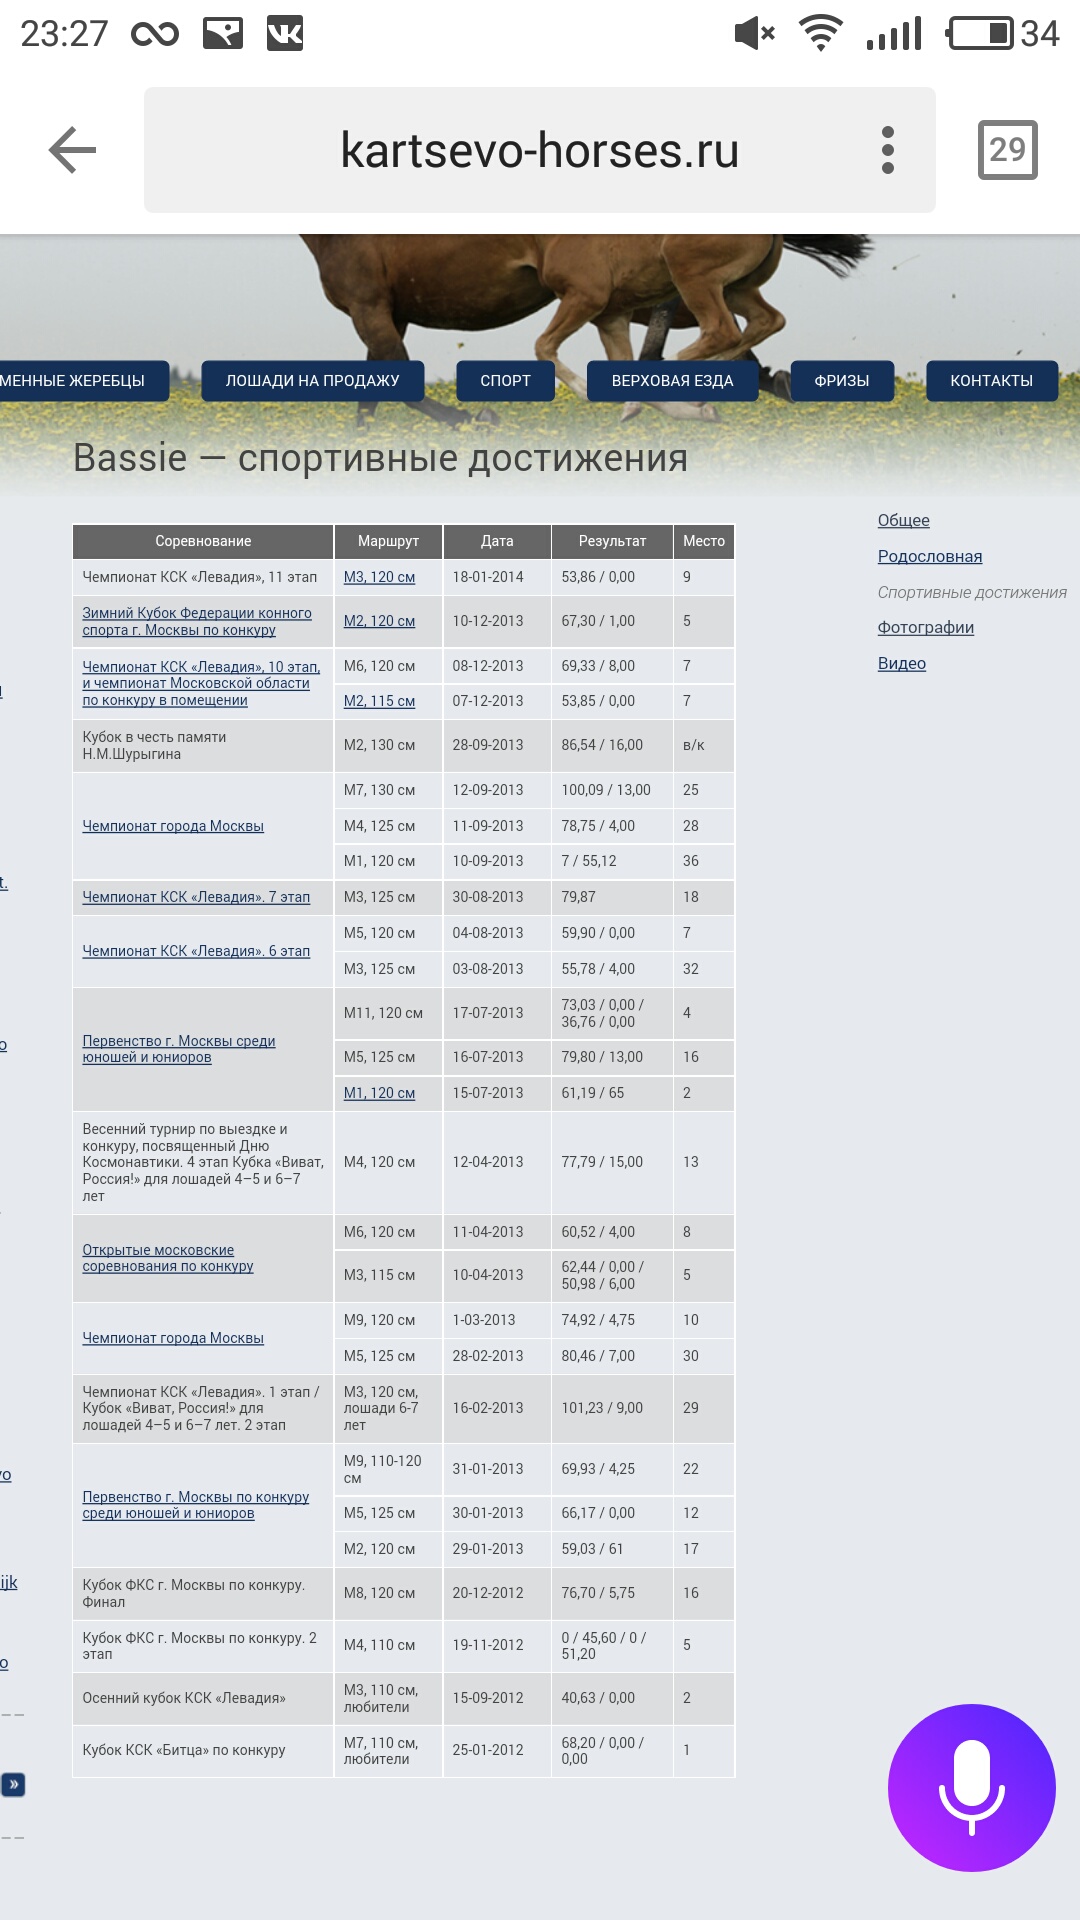1080x1920 pixels.
Task: Tap the VK notification icon in status bar
Action: (x=285, y=34)
